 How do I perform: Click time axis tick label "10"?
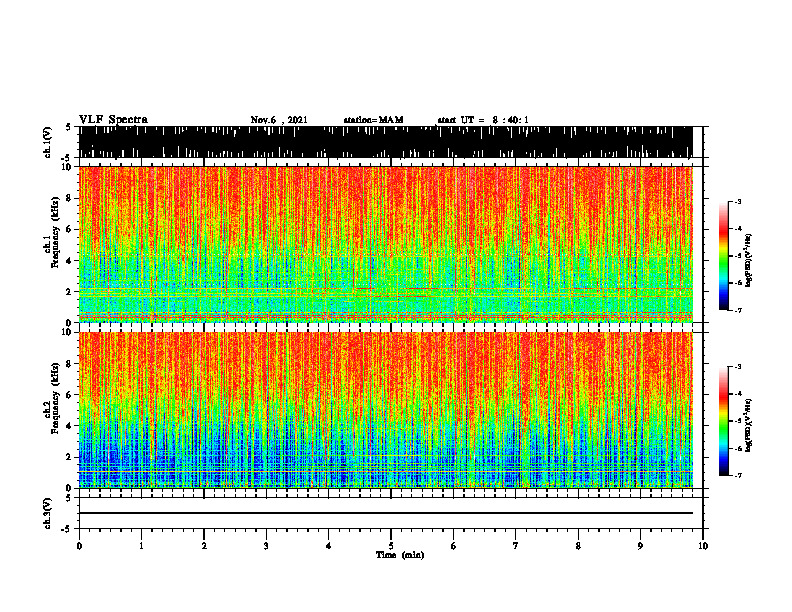(x=703, y=546)
